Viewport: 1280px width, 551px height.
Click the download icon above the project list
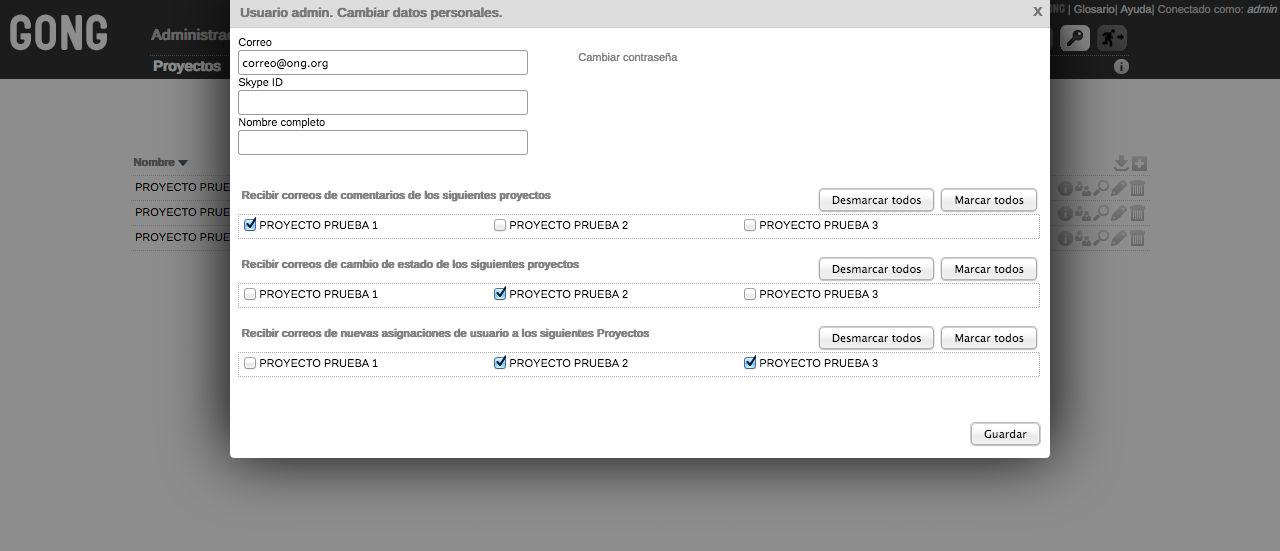pos(1121,163)
